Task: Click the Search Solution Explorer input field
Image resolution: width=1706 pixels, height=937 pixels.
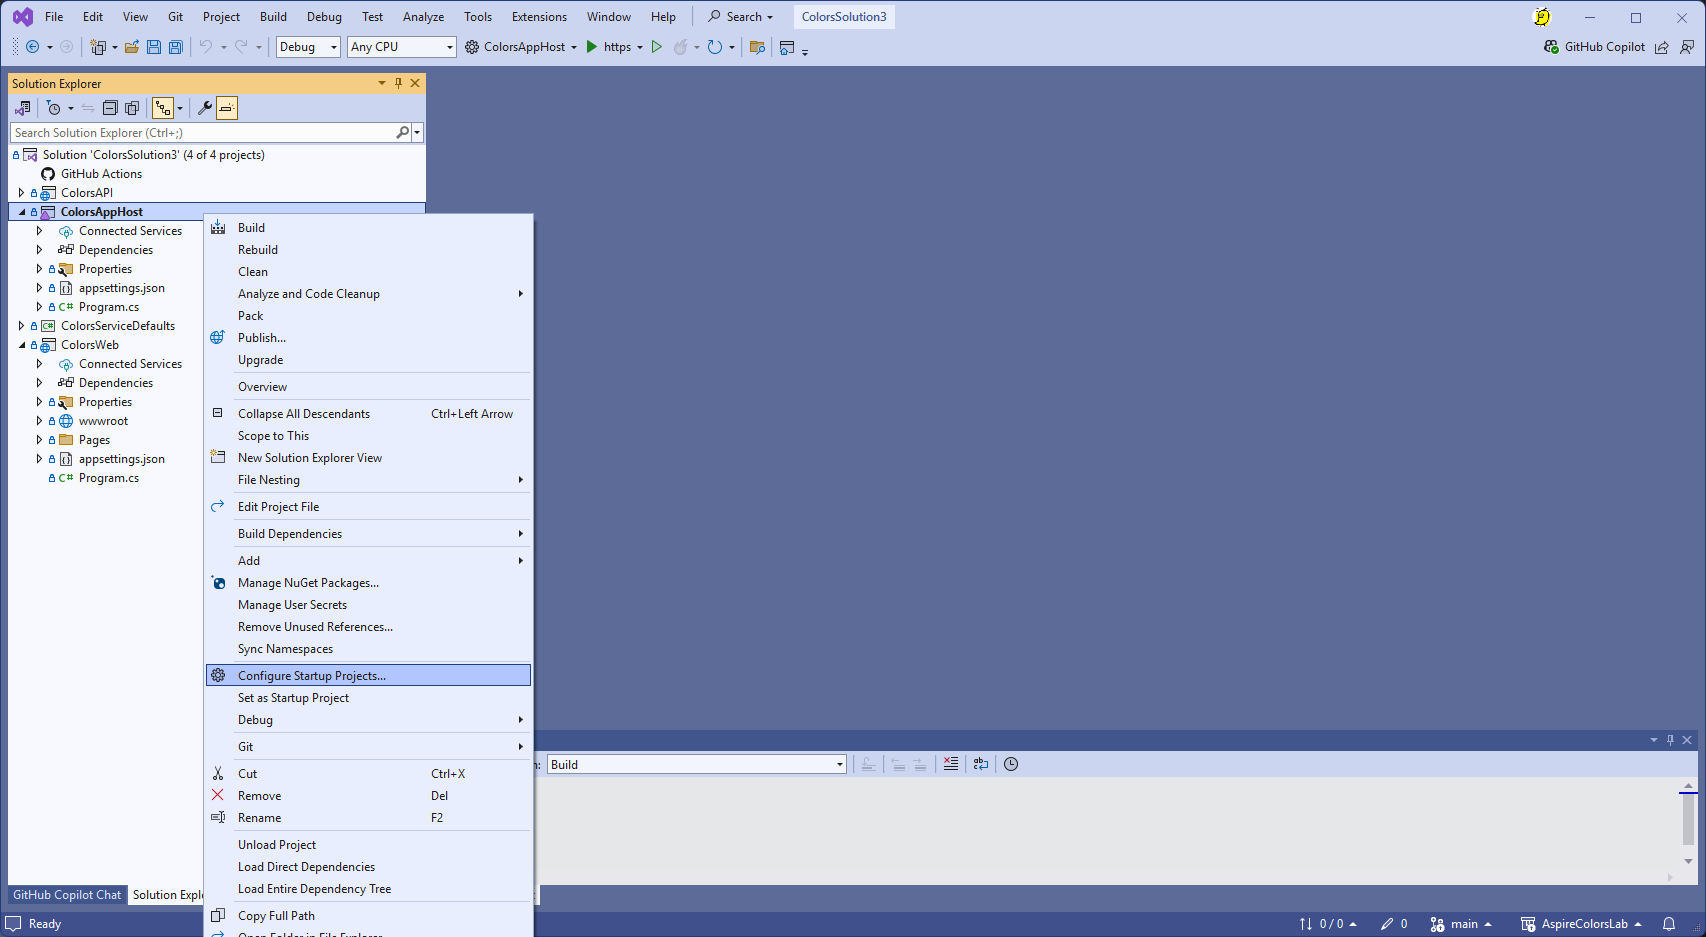Action: tap(203, 133)
